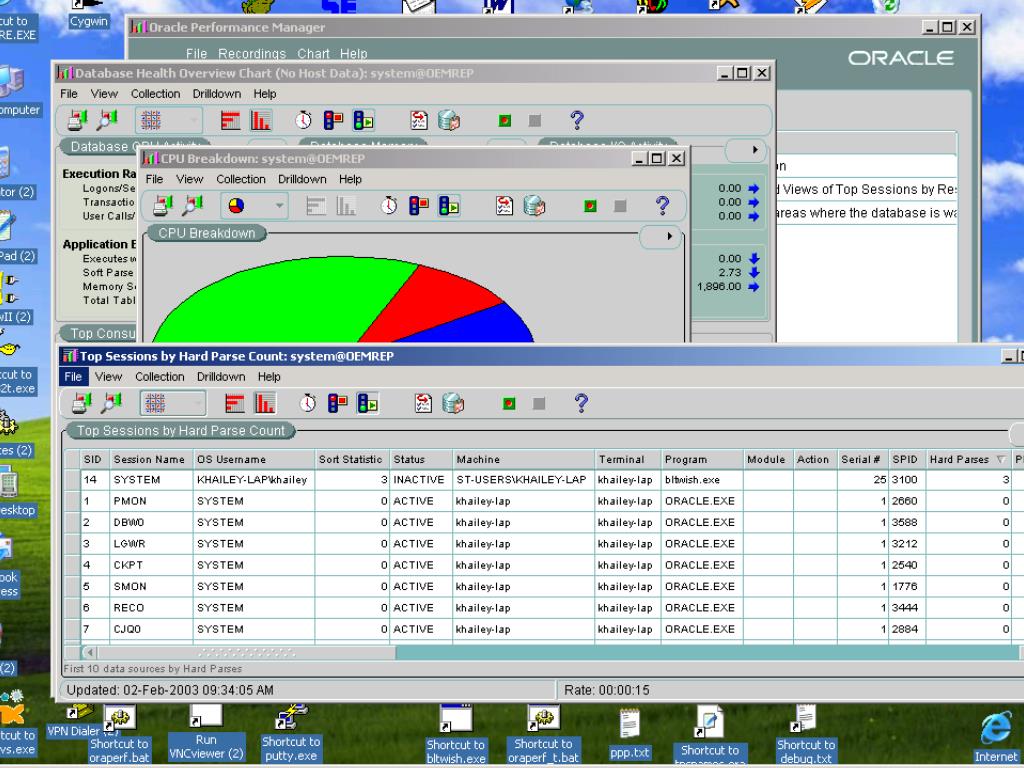Click the Session Name column header
This screenshot has height=768, width=1024.
[151, 459]
